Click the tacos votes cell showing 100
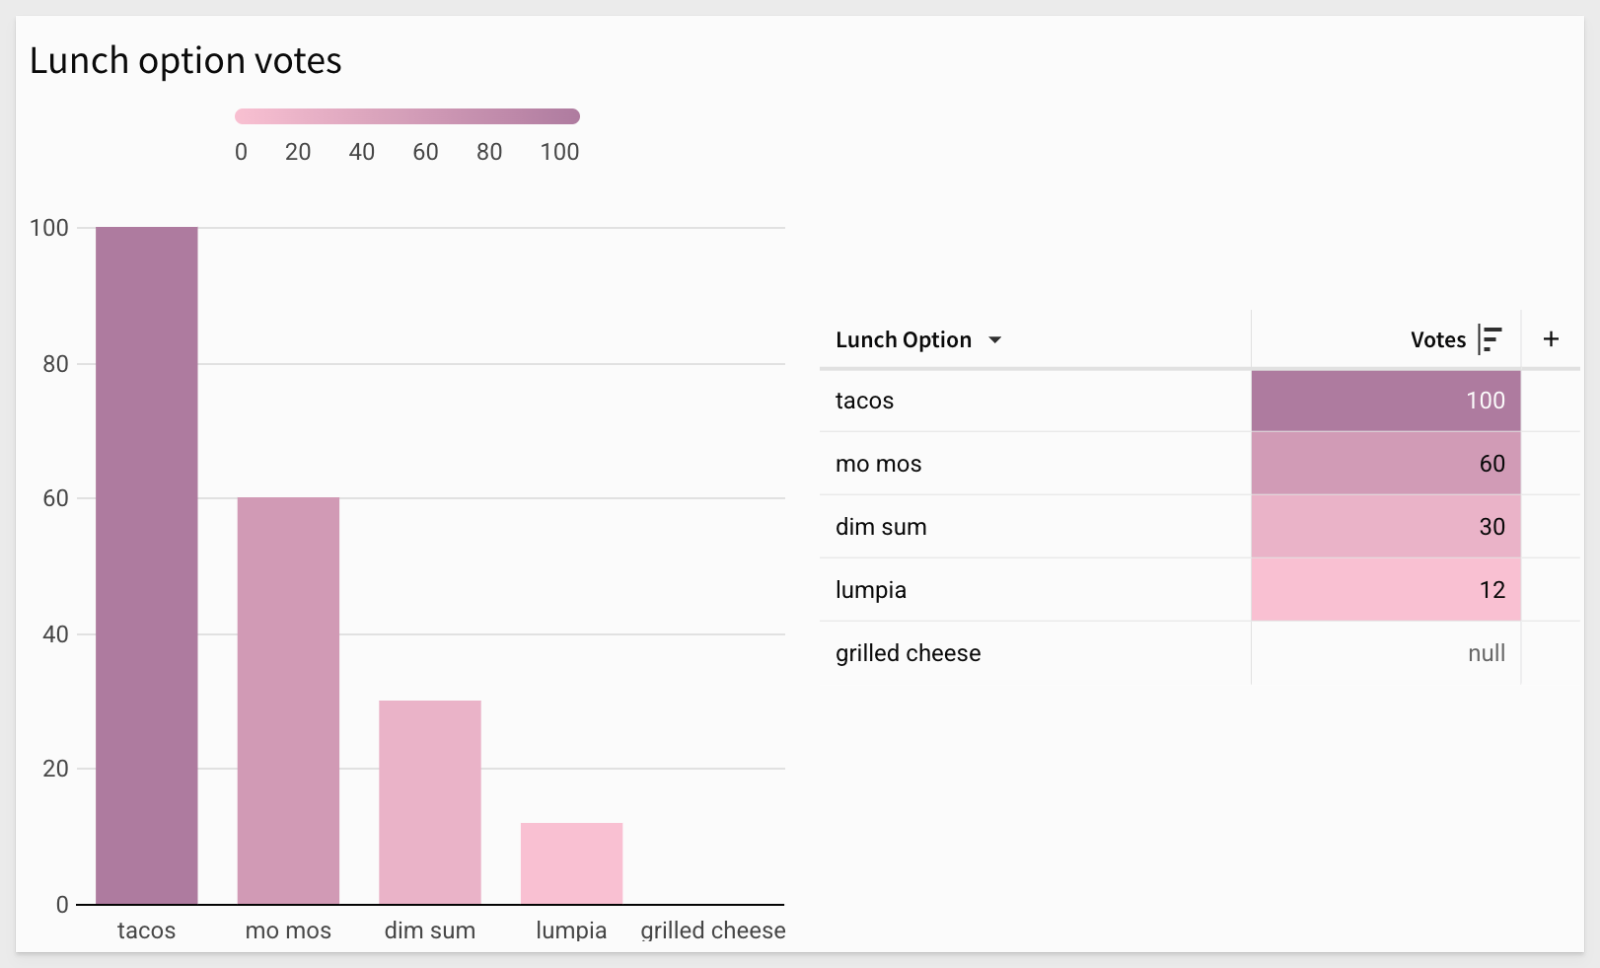 point(1385,401)
